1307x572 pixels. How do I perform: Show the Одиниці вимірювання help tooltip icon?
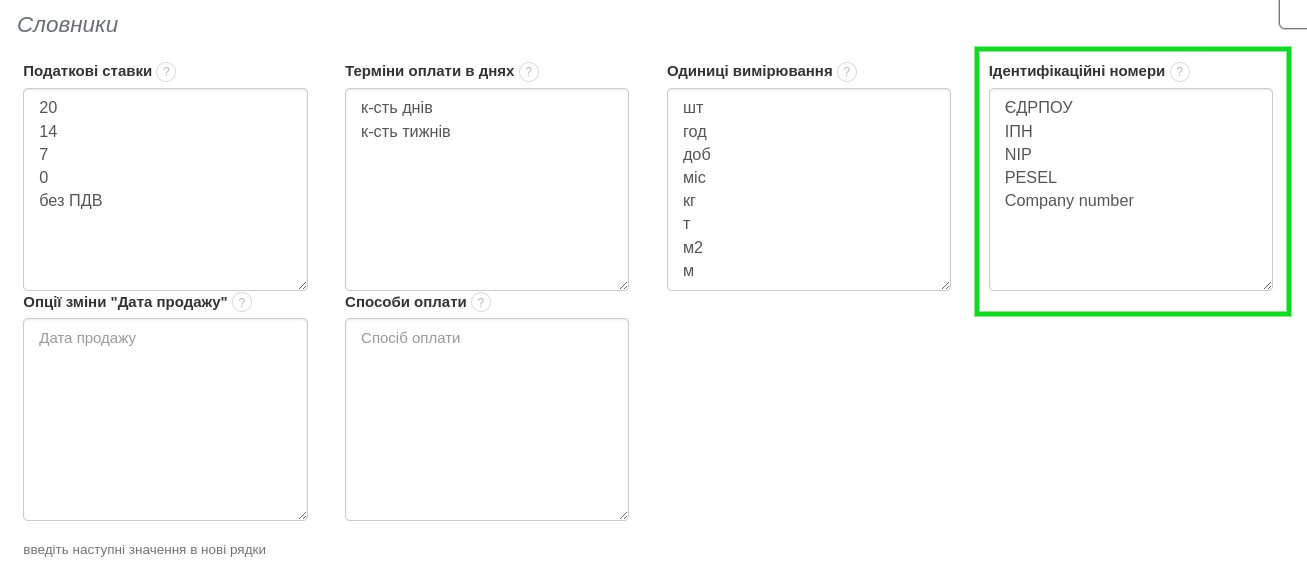[x=847, y=72]
